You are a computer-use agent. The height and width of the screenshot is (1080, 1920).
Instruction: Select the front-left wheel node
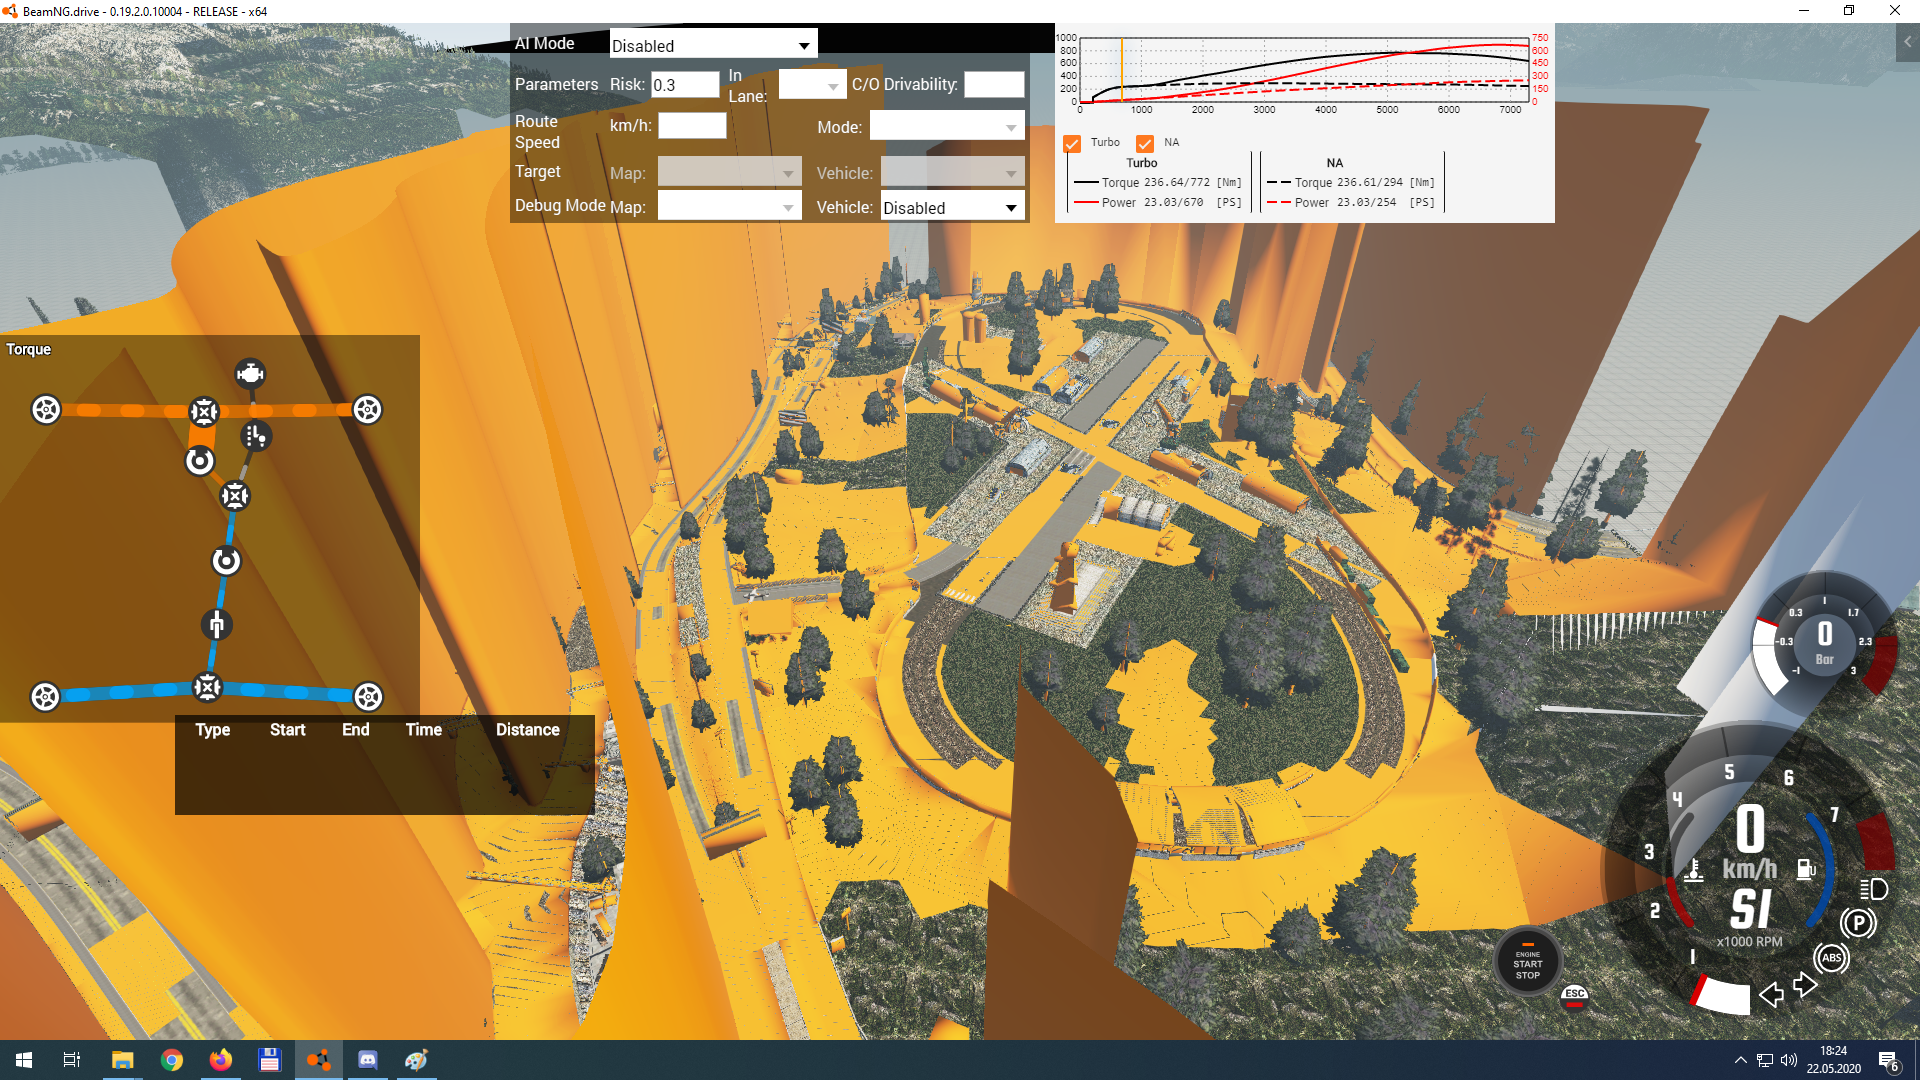[46, 410]
